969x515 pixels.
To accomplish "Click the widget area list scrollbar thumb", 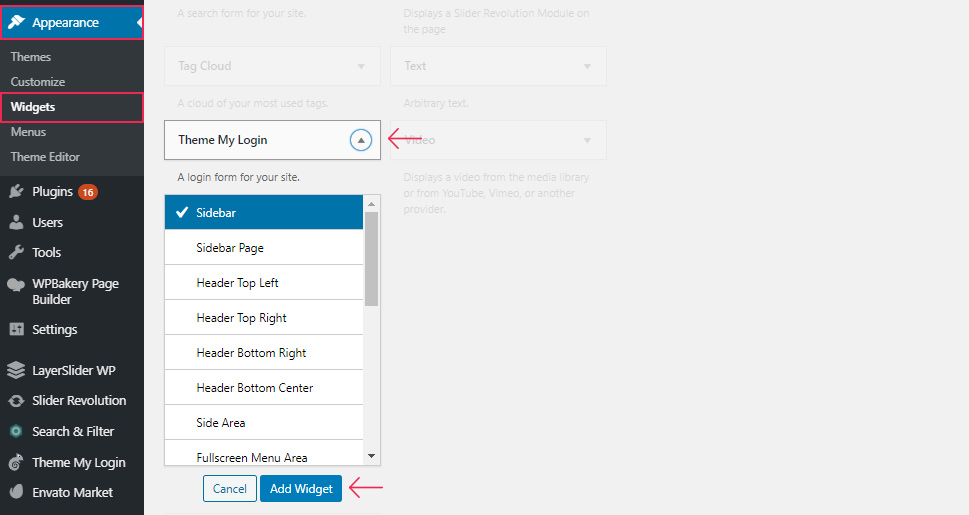I will [371, 259].
